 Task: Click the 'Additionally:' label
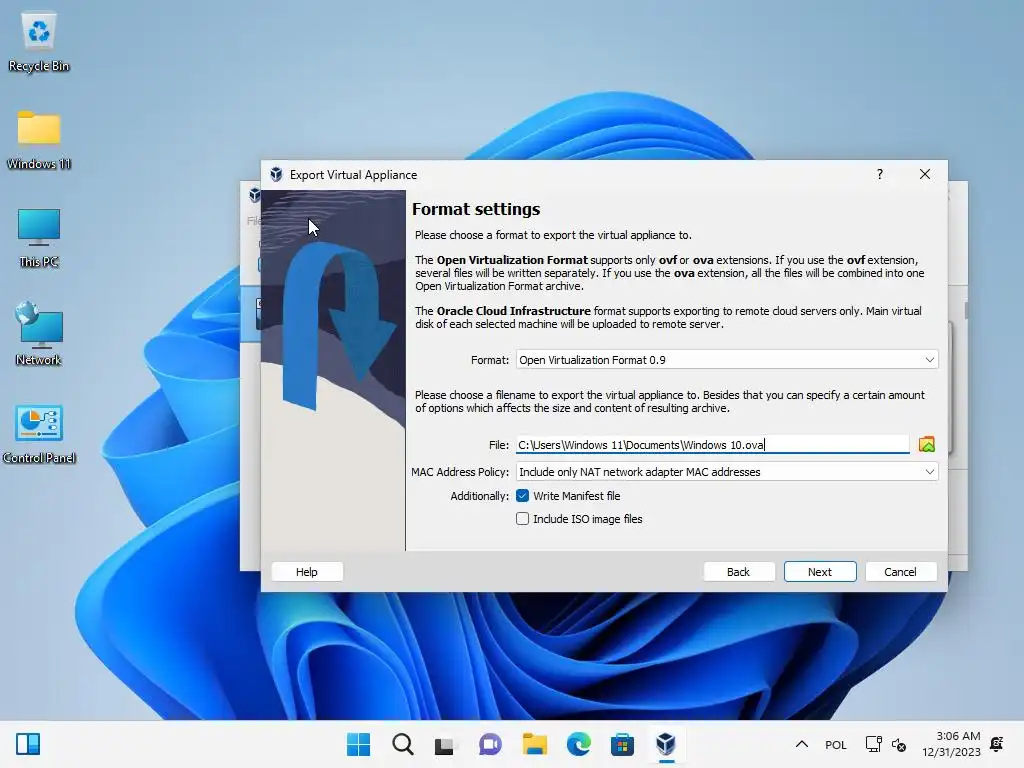click(x=479, y=496)
